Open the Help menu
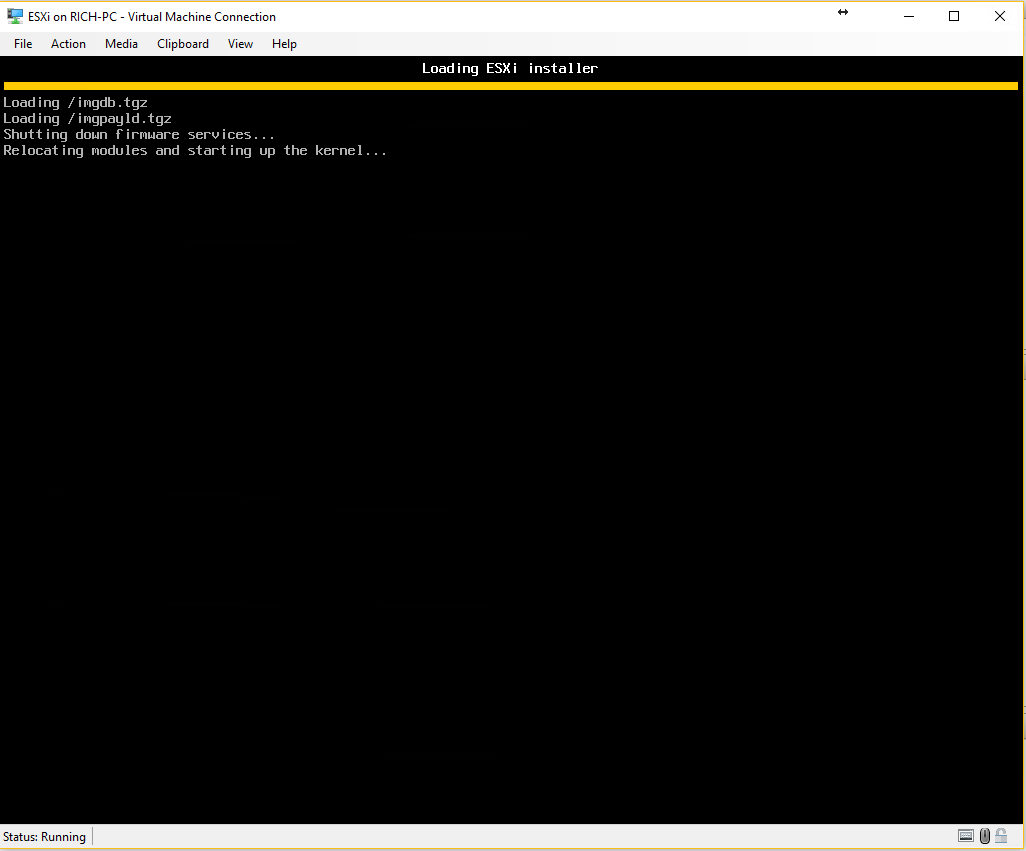Viewport: 1026px width, 851px height. (284, 44)
